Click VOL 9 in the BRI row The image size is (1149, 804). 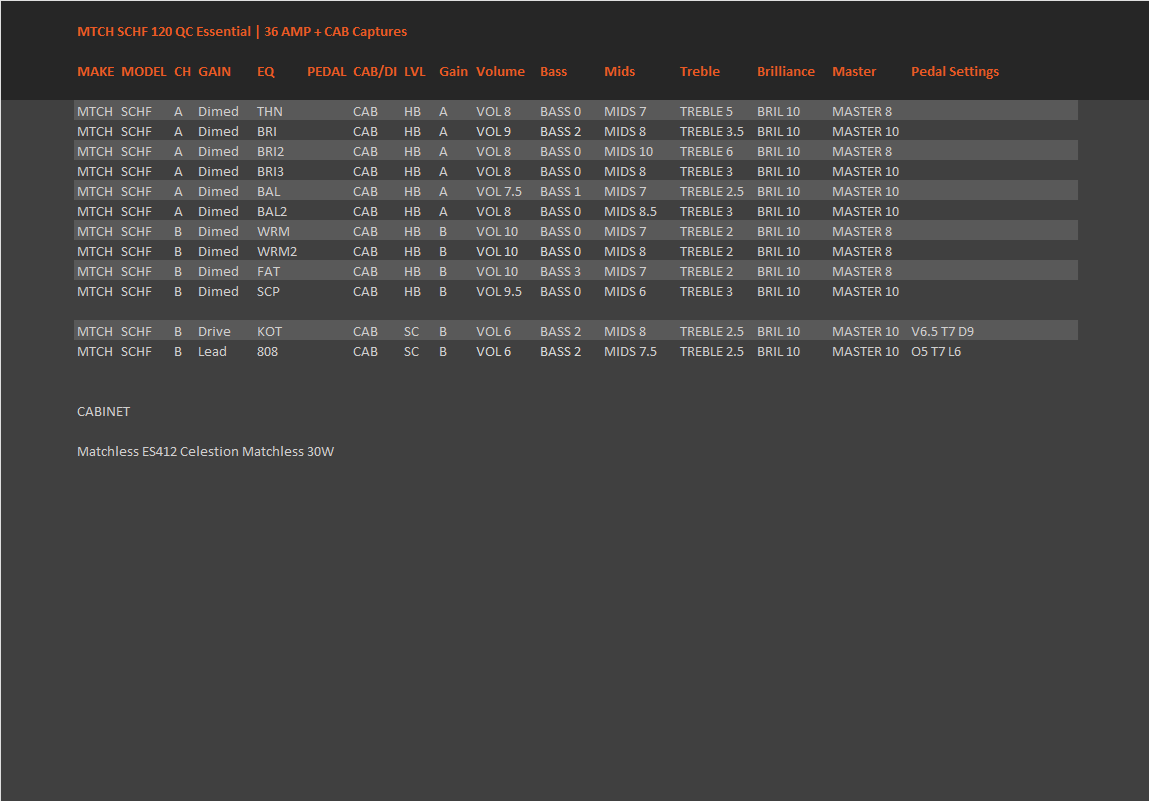[x=493, y=132]
